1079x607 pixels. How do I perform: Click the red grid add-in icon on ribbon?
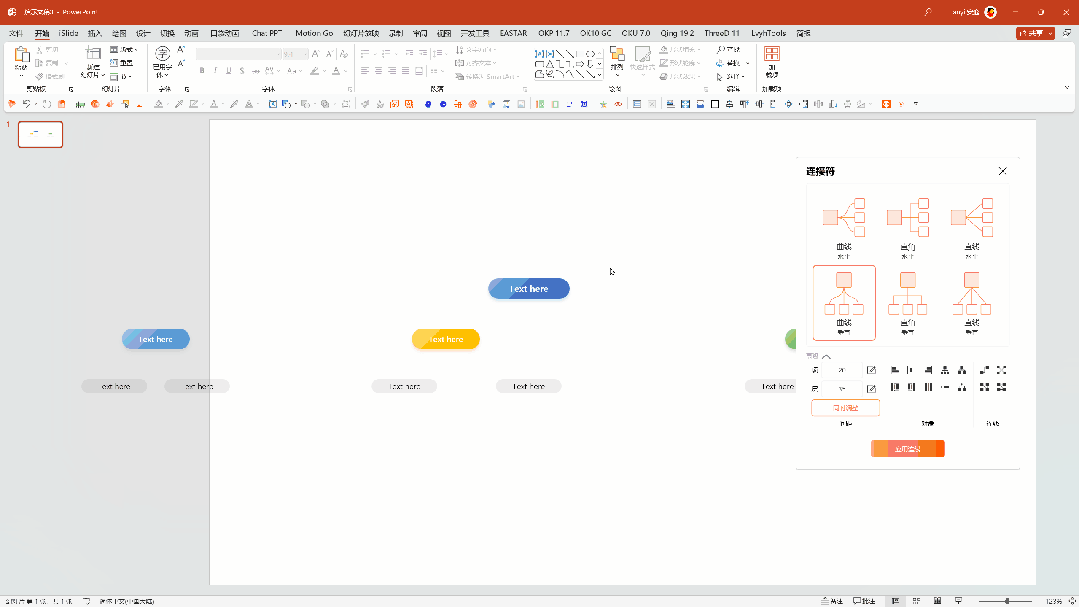(x=771, y=54)
